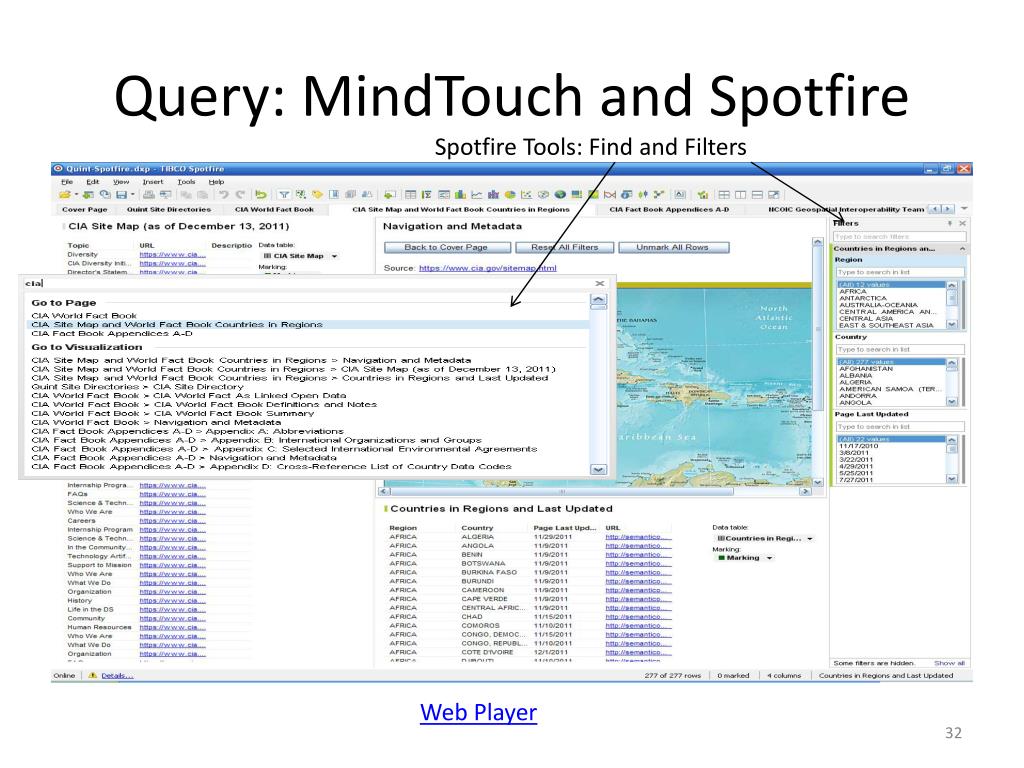Insert a Parallel Coordinate Plot icon
Viewport: 1024px width, 768px height.
tap(610, 195)
